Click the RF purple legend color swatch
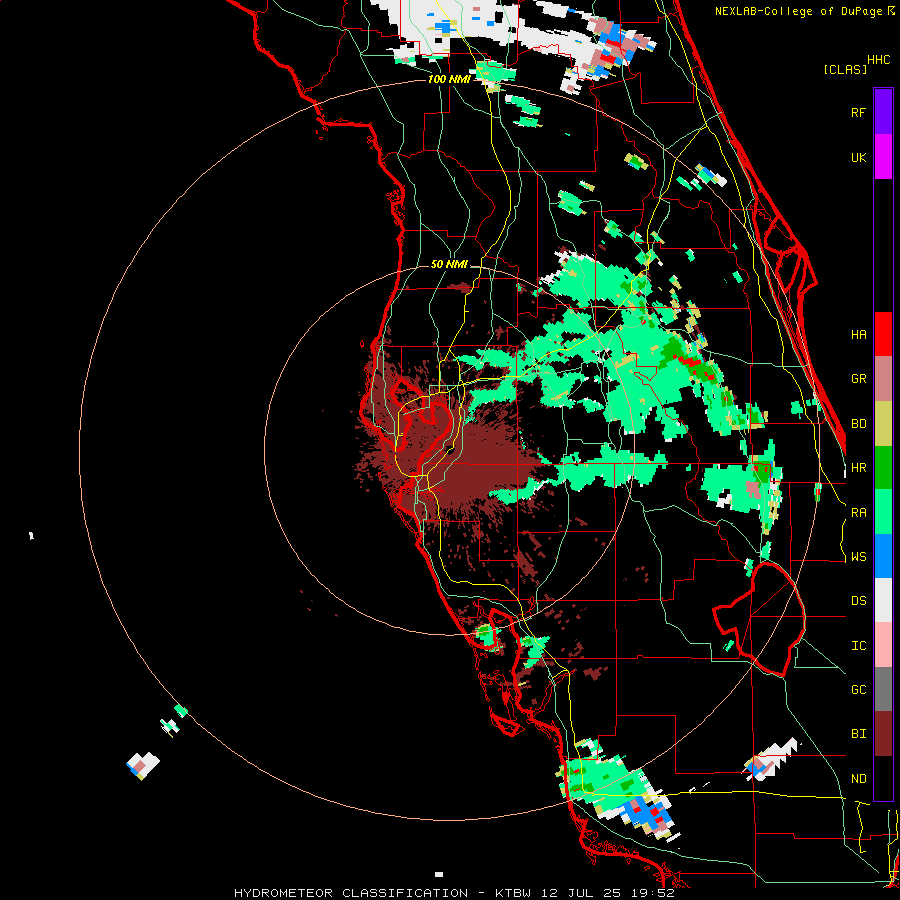The height and width of the screenshot is (900, 900). 883,112
